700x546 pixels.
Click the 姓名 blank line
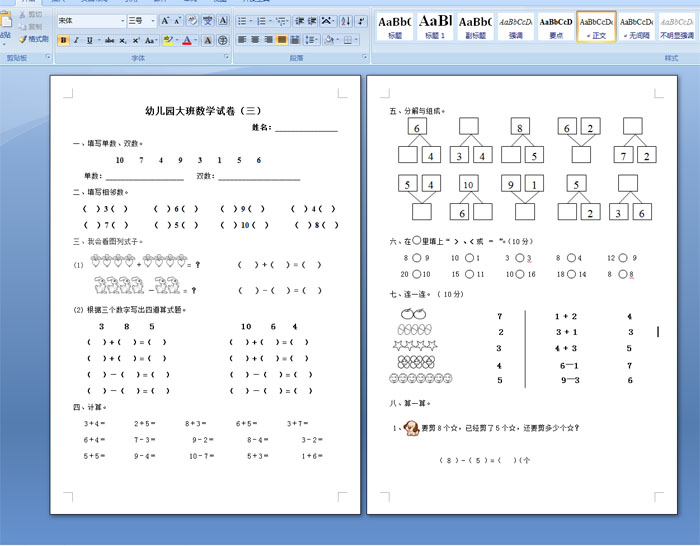pyautogui.click(x=306, y=129)
